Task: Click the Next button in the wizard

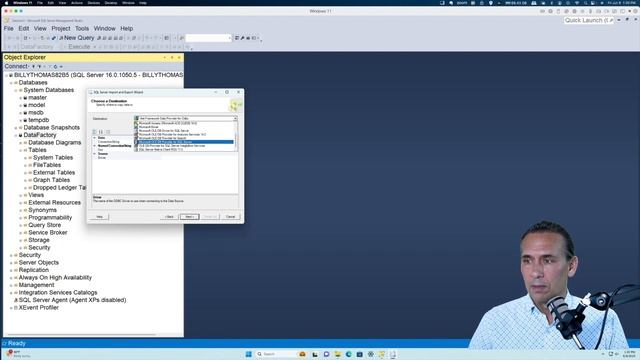Action: point(189,217)
